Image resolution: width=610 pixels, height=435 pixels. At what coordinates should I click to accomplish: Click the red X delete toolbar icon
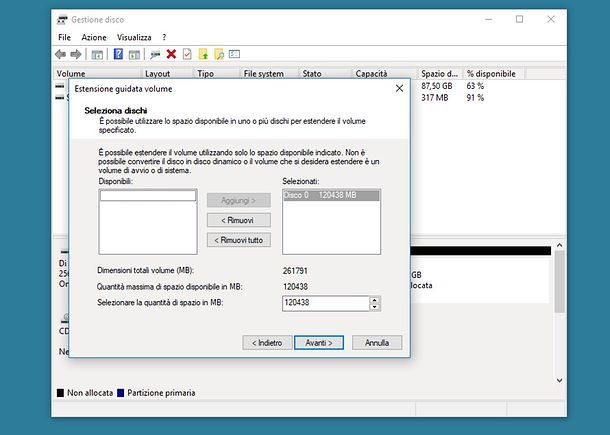(x=171, y=54)
